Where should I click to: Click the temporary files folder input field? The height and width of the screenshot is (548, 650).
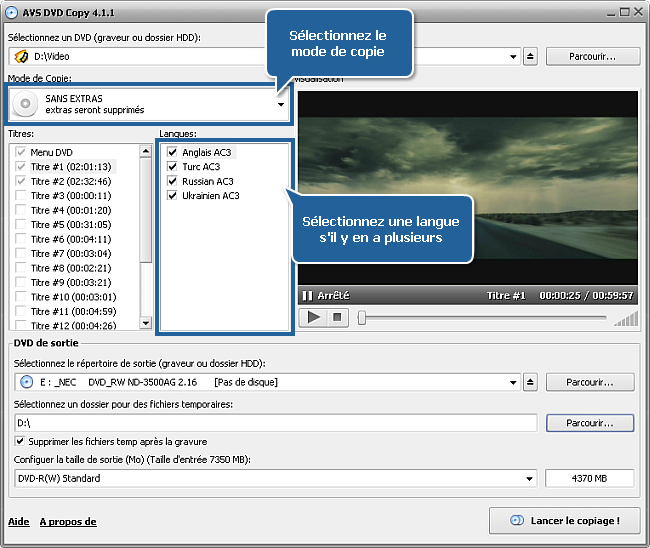[x=276, y=423]
